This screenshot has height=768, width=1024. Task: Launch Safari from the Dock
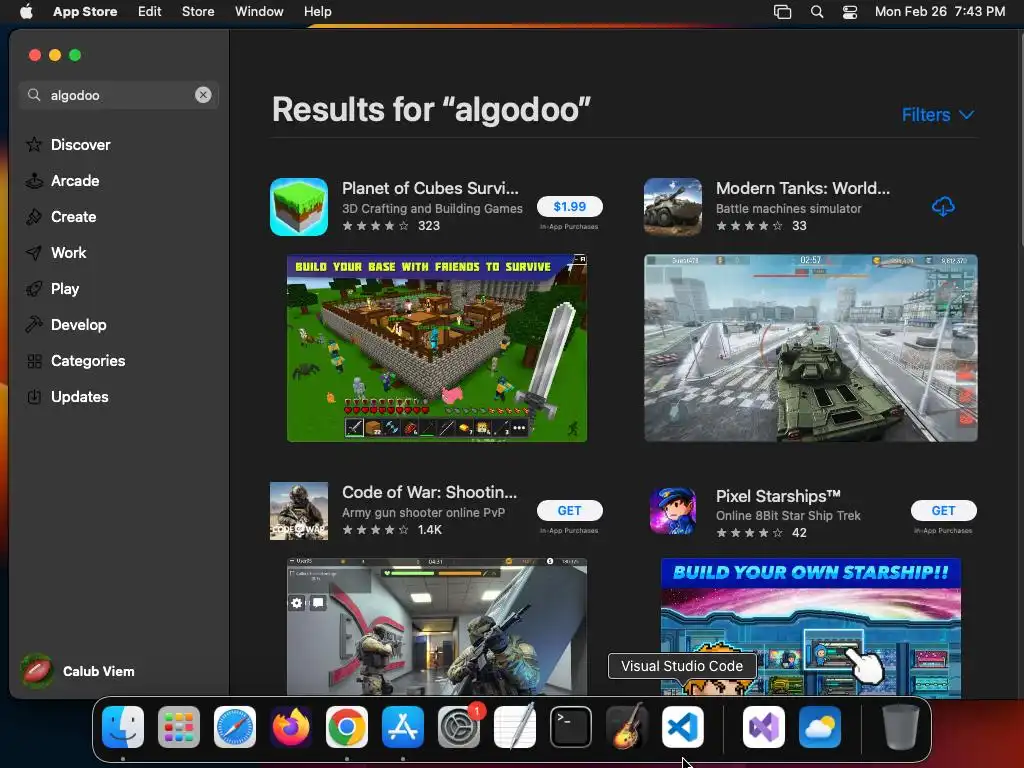235,727
